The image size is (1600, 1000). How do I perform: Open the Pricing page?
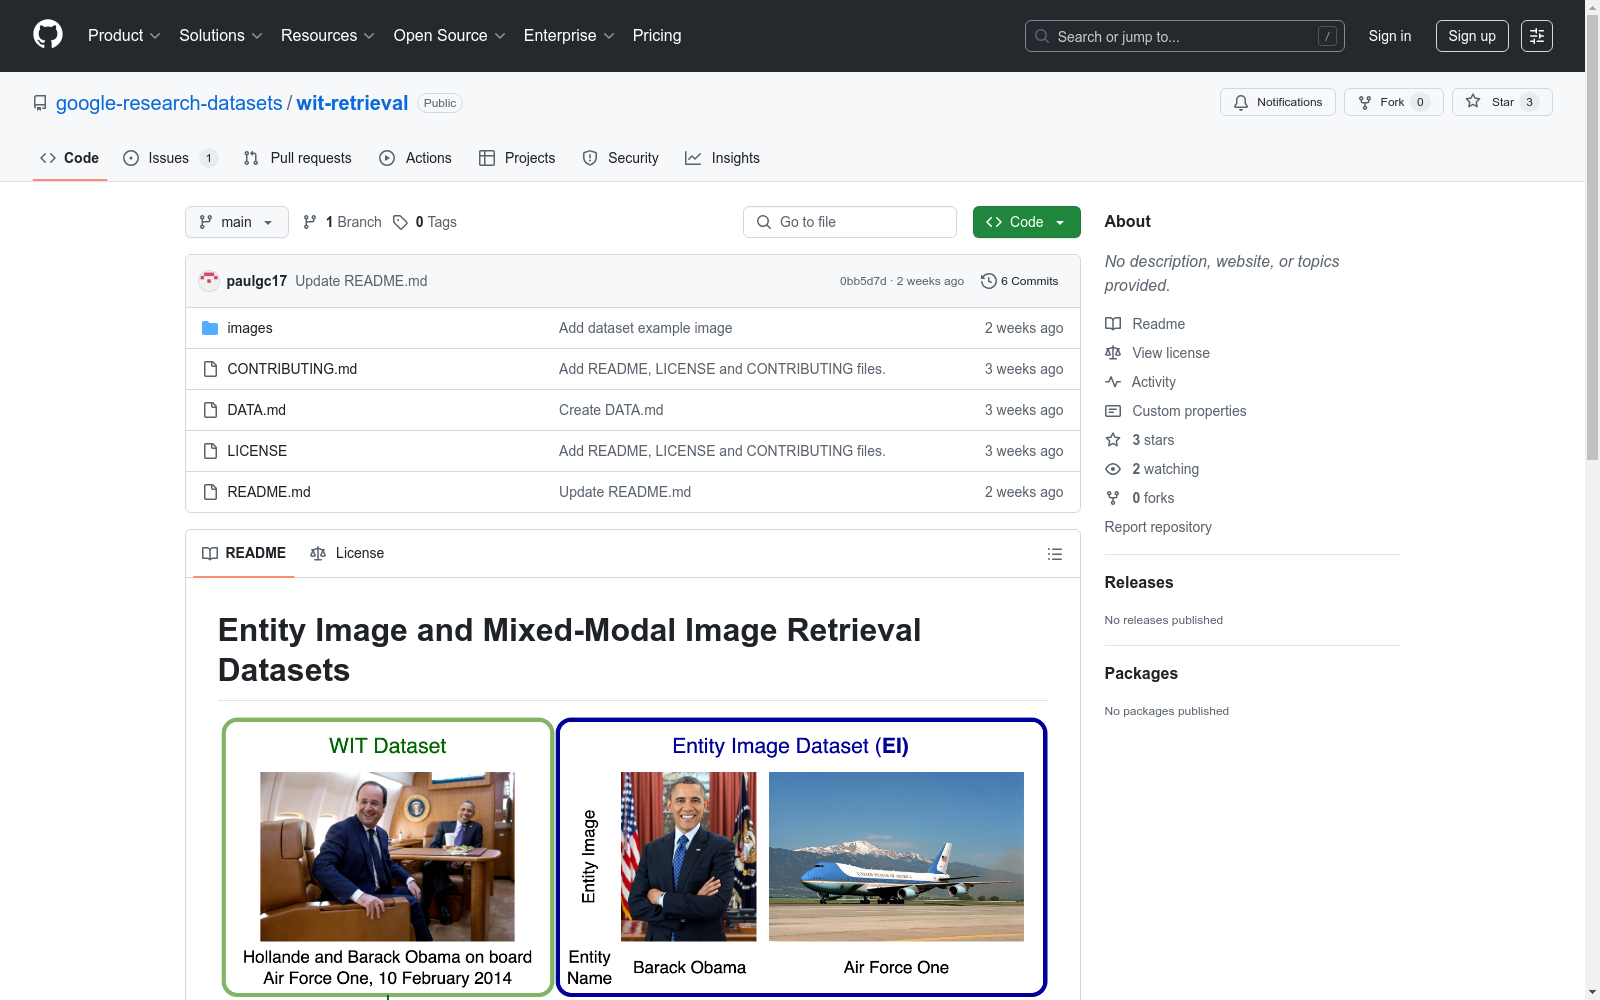pos(657,36)
